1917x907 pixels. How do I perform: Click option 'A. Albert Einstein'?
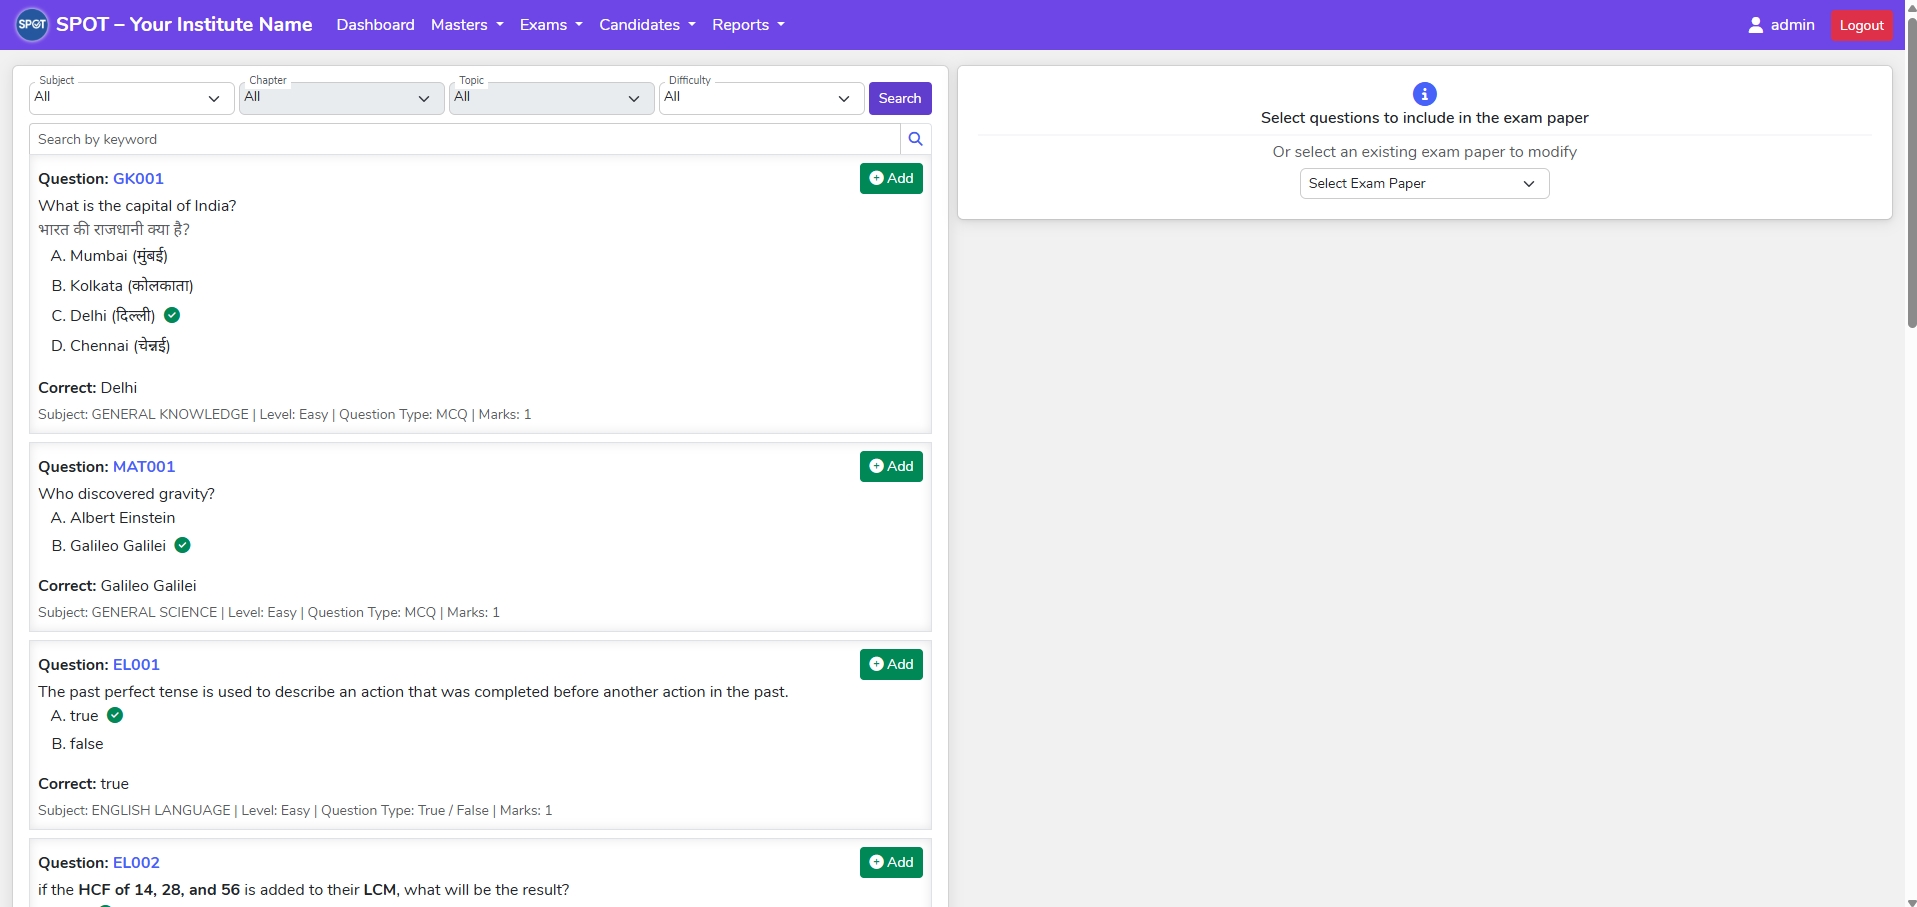click(x=113, y=517)
